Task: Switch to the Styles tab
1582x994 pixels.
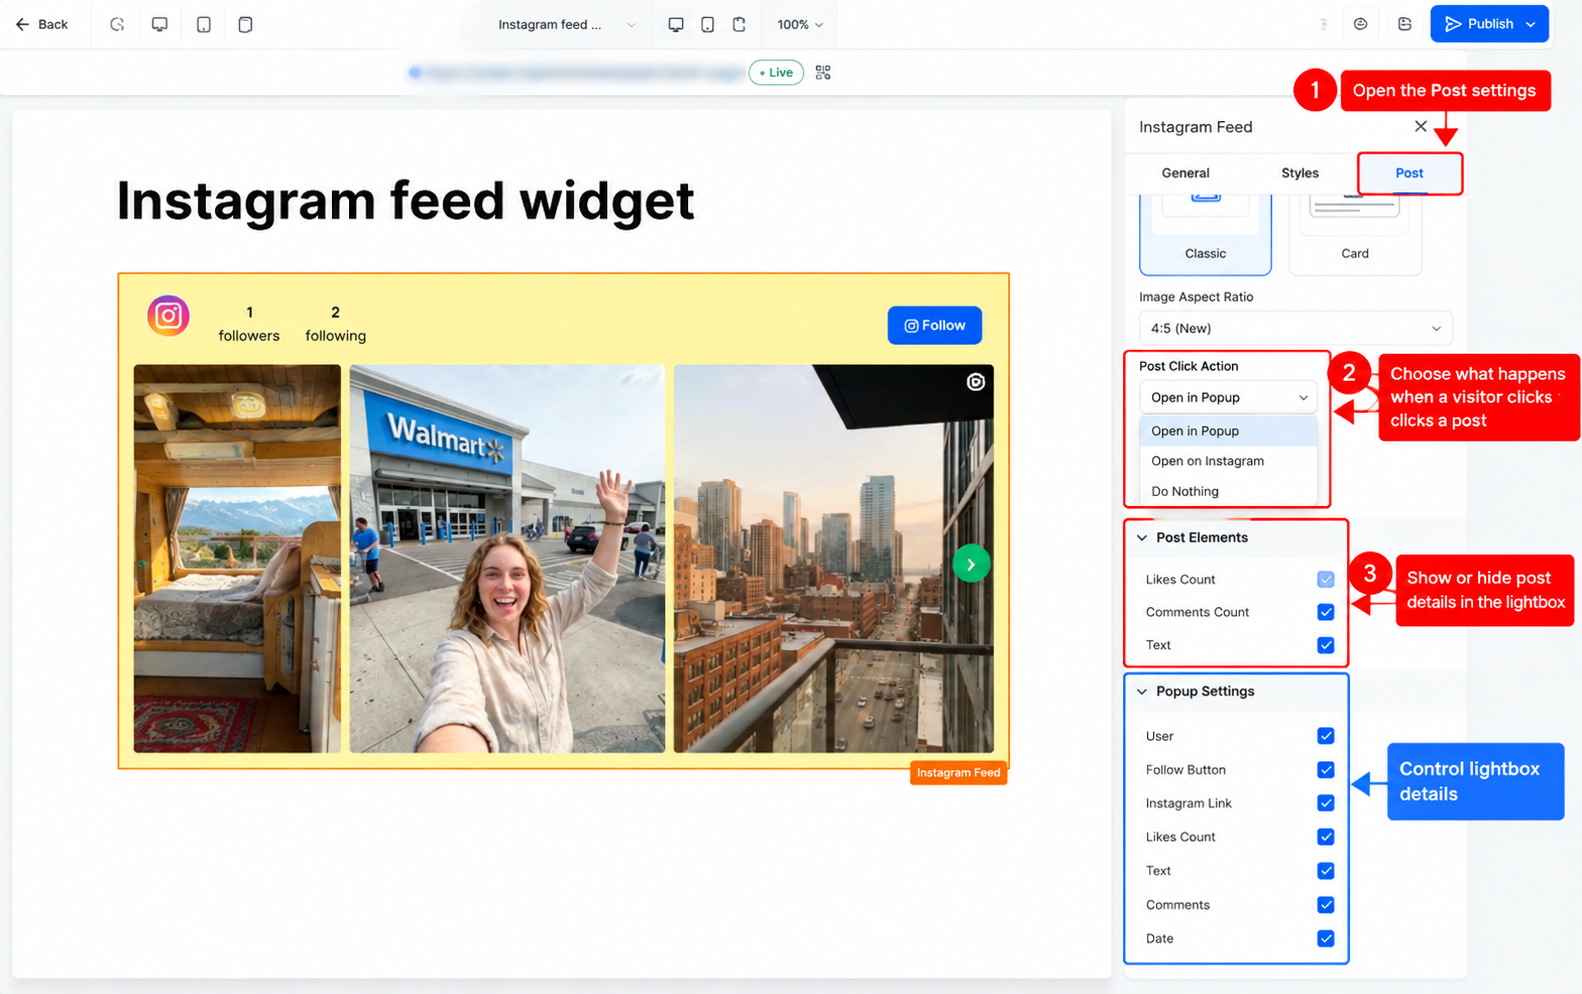Action: 1300,173
